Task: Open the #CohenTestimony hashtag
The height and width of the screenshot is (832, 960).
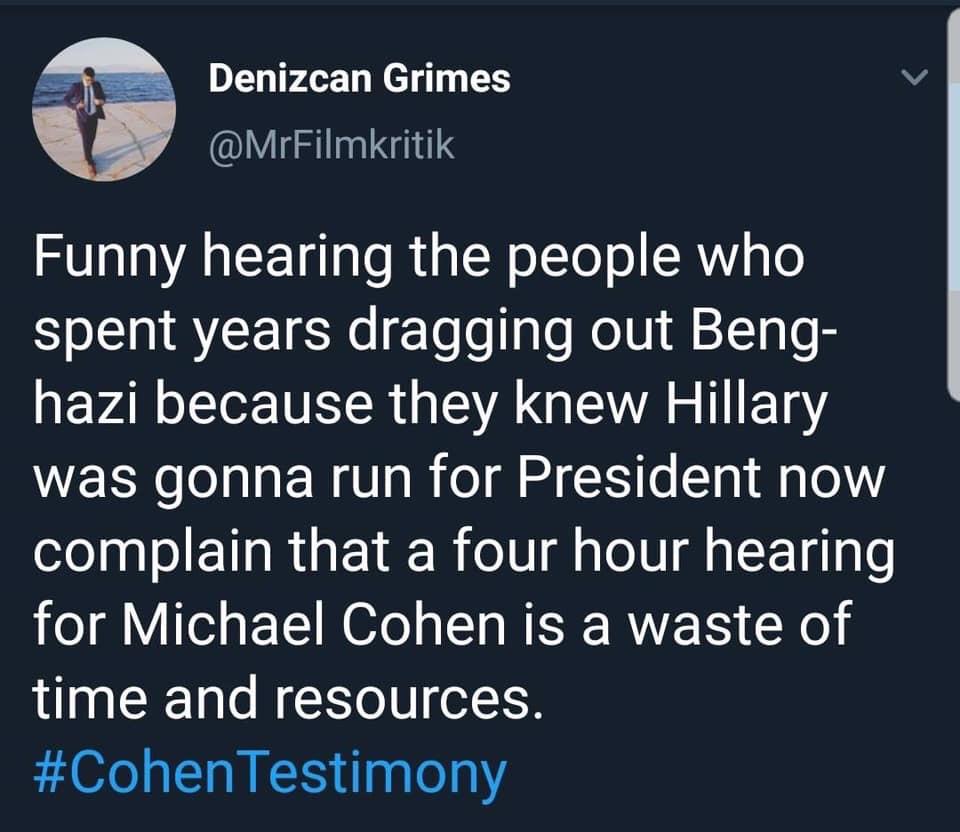Action: (269, 773)
